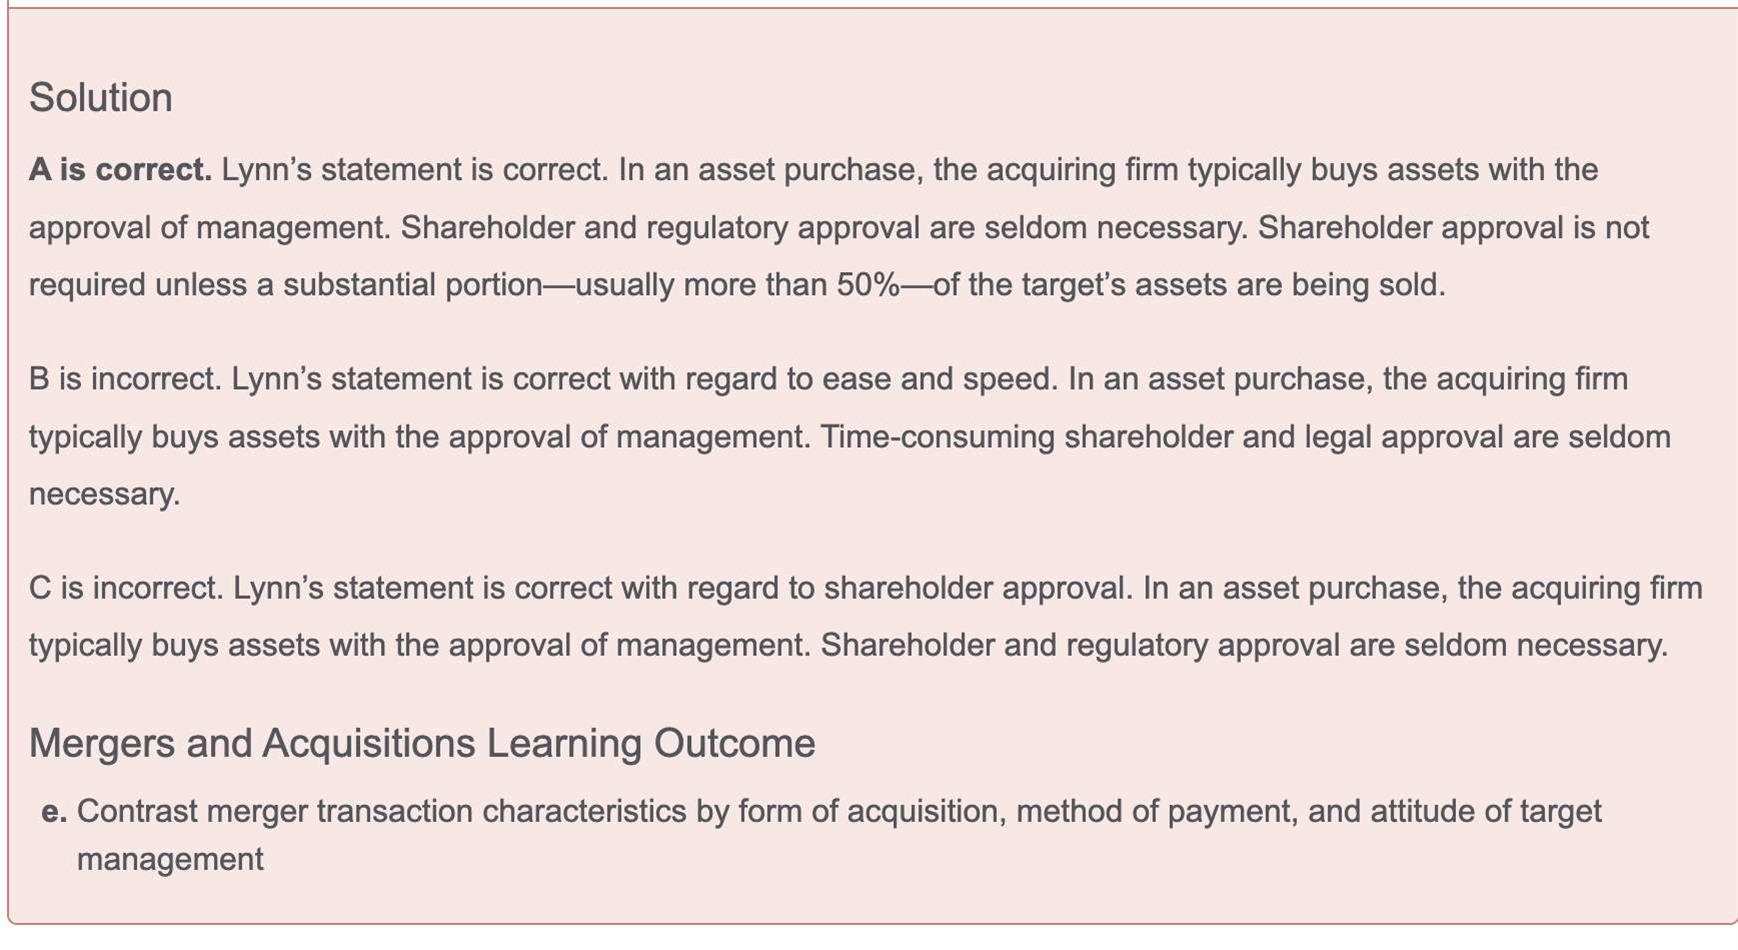
Task: Click the word 'management' under learning outcome
Action: click(170, 859)
